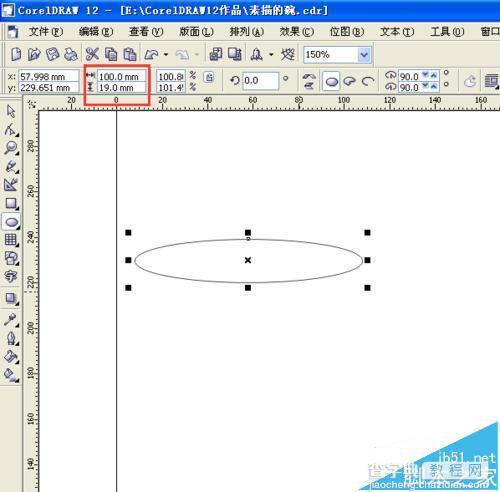Open the Undo history dropdown arrow

click(x=166, y=54)
